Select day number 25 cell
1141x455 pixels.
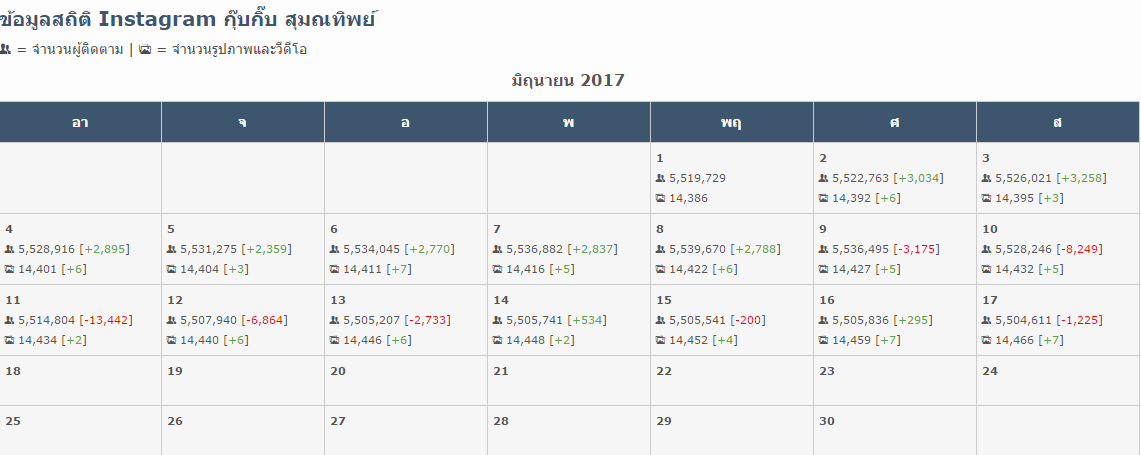point(80,430)
